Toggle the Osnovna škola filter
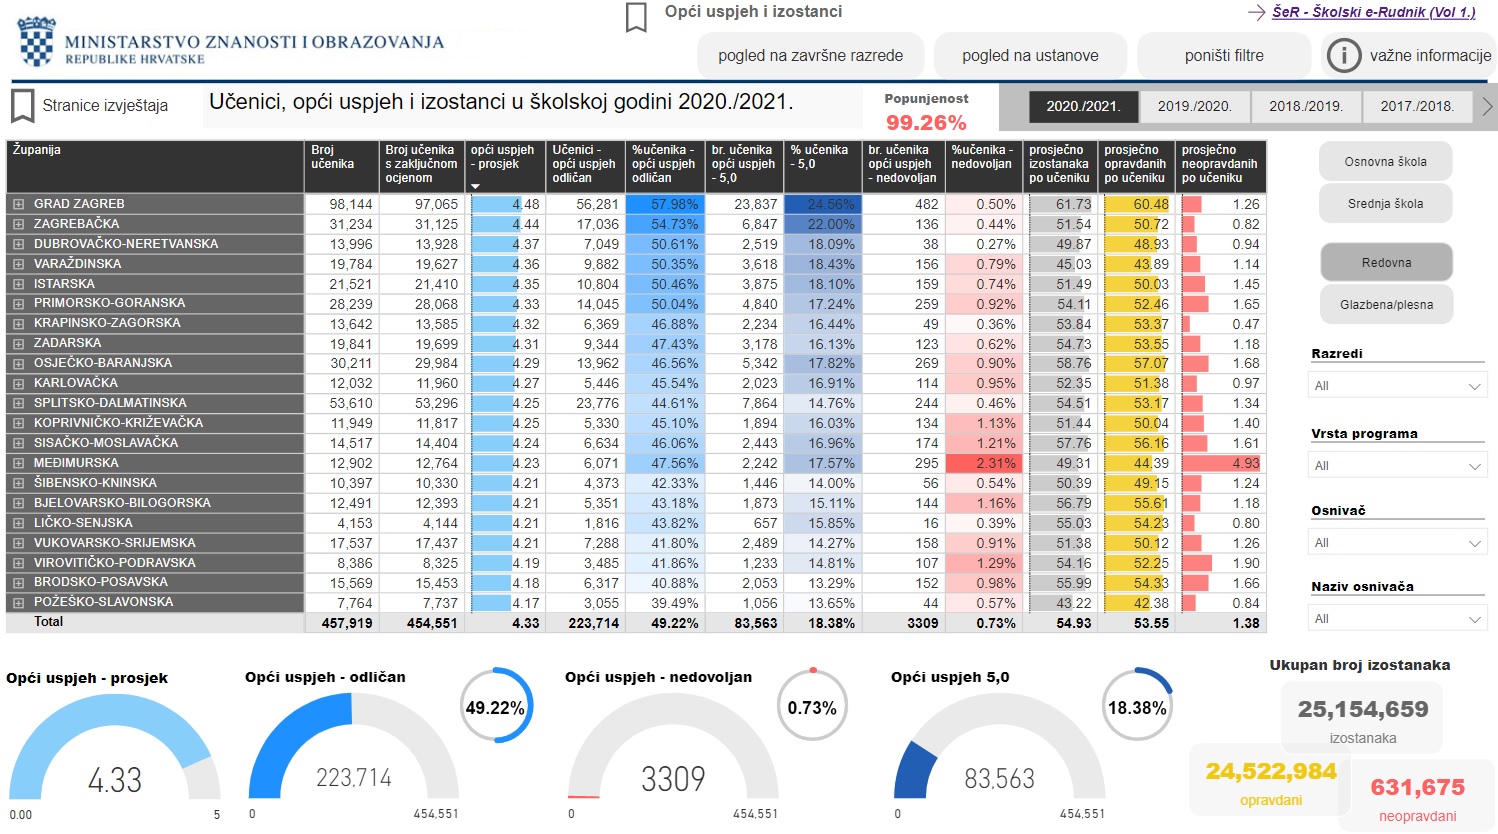Screen dimensions: 1498x834 coord(1386,161)
